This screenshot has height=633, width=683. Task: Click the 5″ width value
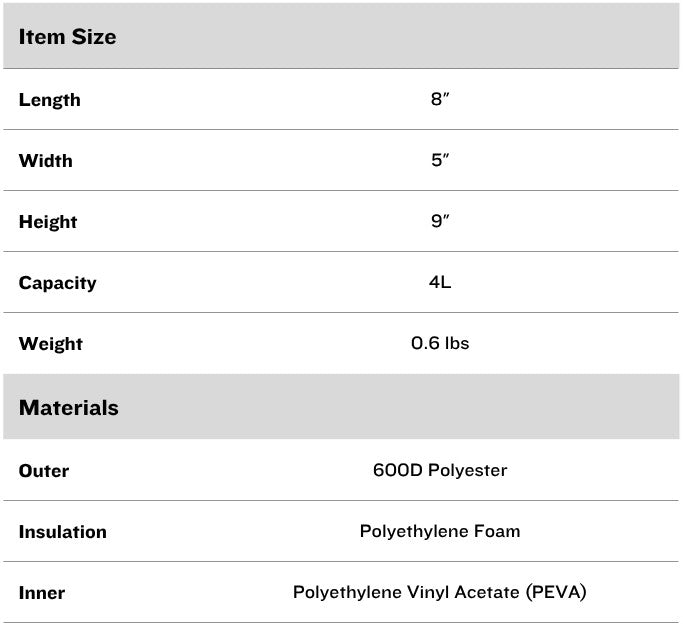tap(440, 161)
